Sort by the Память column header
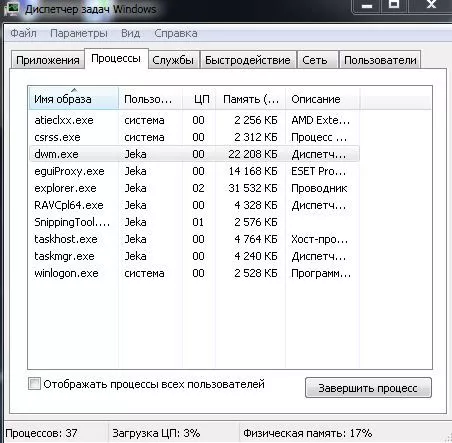The height and width of the screenshot is (443, 452). [x=250, y=98]
